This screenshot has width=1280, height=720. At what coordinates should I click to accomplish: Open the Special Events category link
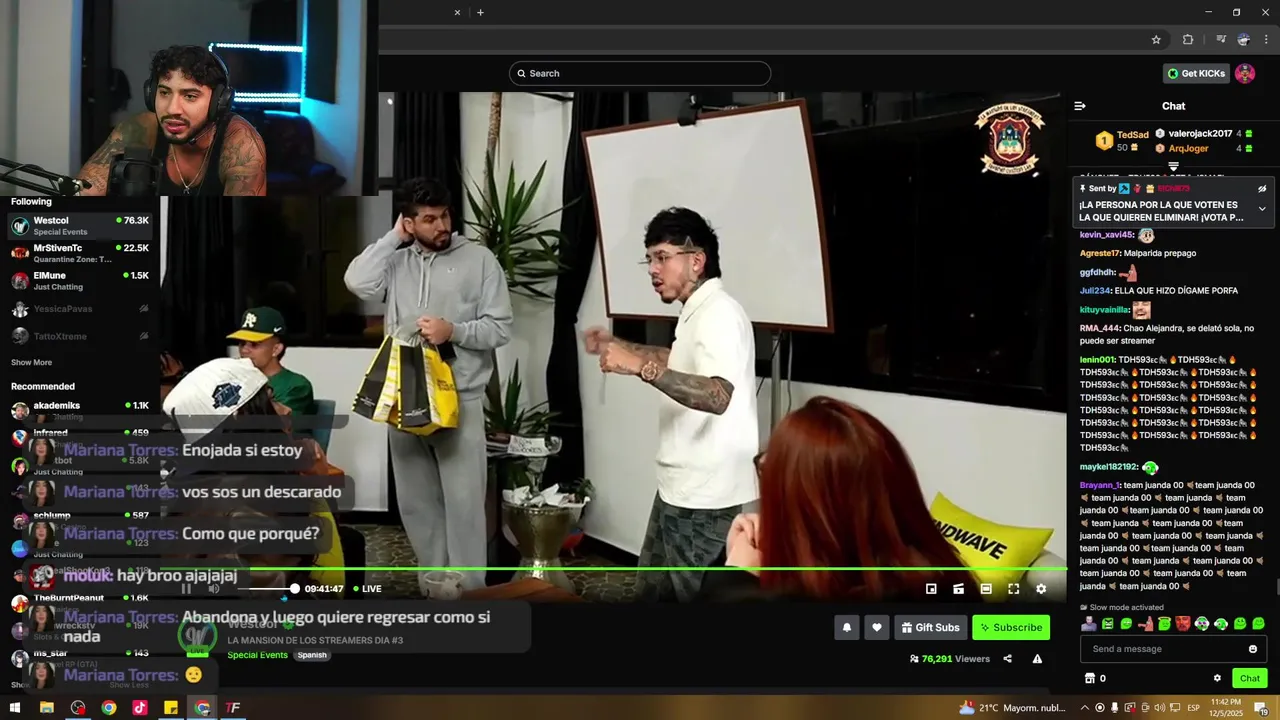tap(257, 655)
